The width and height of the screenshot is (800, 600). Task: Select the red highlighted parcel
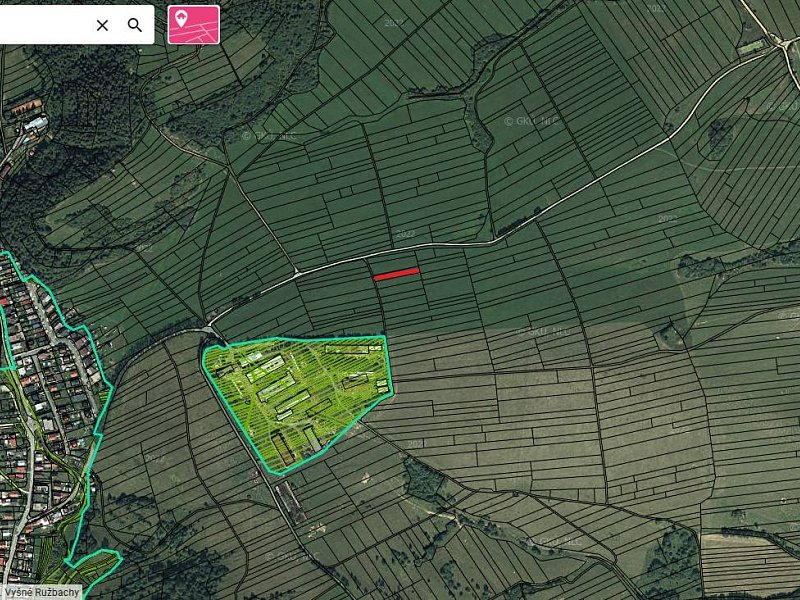coord(396,273)
